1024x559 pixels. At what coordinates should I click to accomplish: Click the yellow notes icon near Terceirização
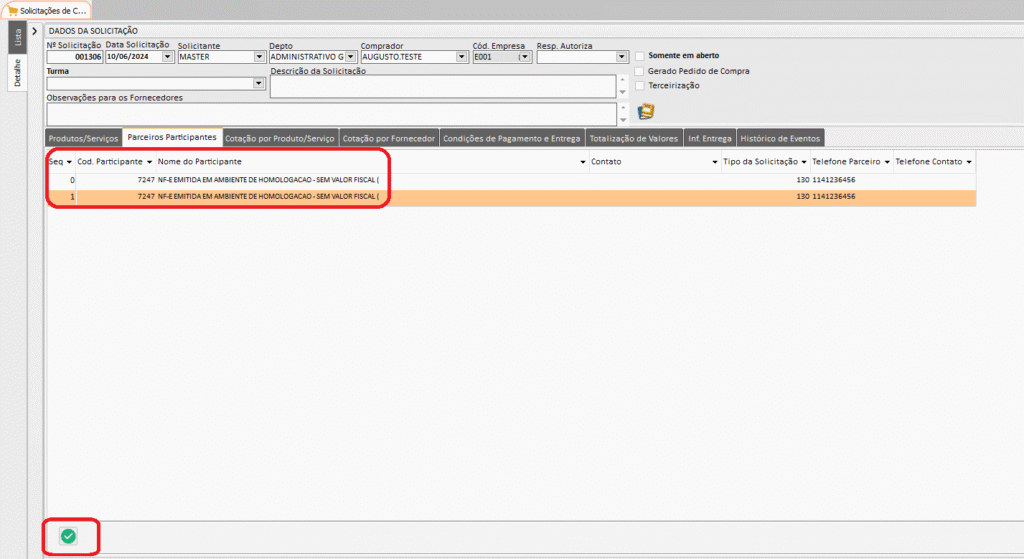645,111
